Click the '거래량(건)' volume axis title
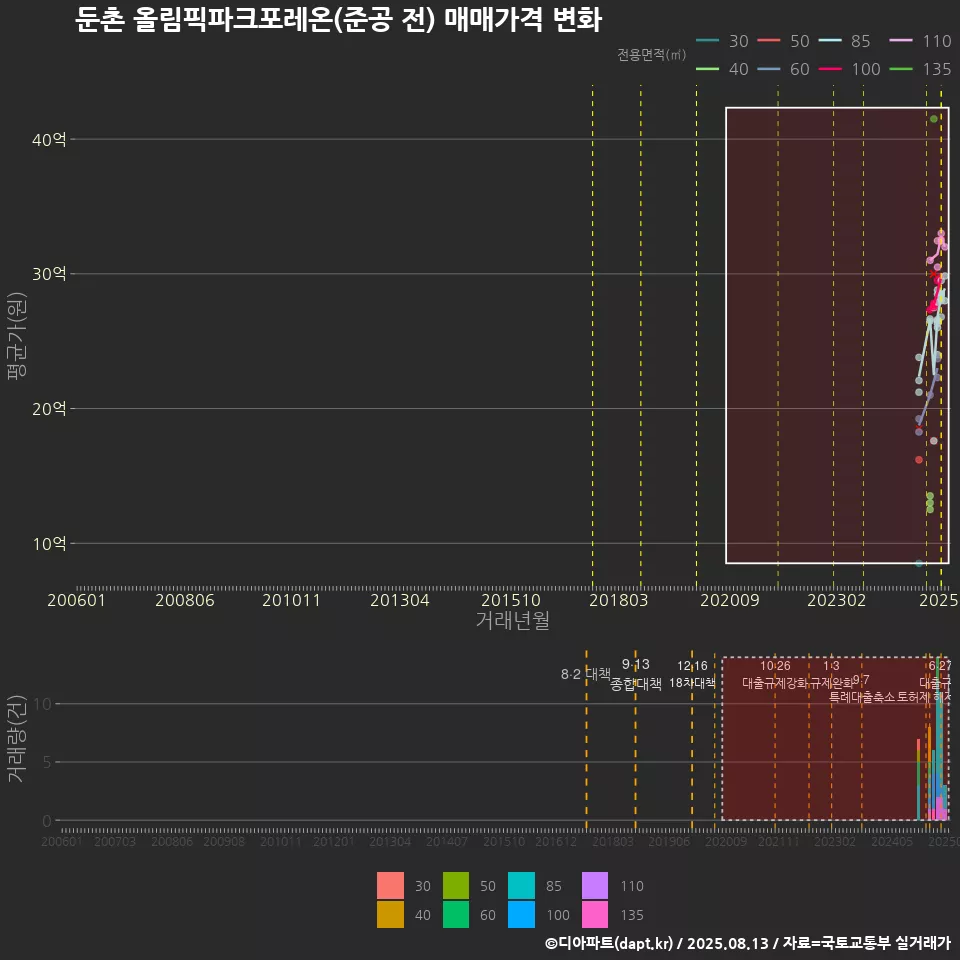 tap(17, 738)
